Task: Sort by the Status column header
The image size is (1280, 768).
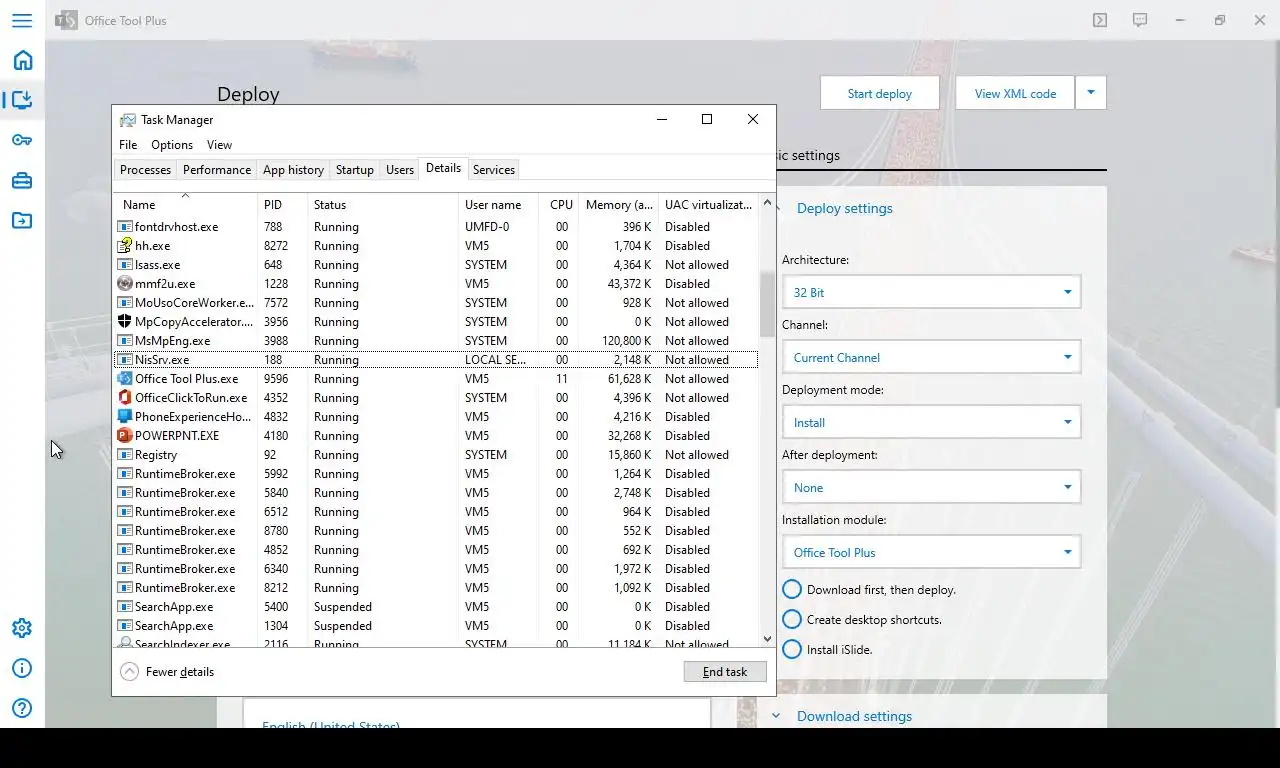Action: point(382,204)
